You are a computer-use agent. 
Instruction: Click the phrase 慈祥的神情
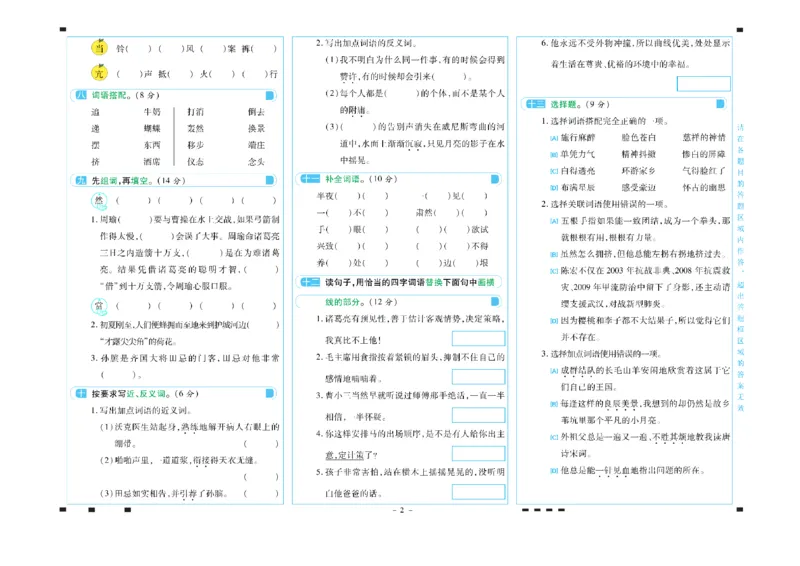(704, 138)
